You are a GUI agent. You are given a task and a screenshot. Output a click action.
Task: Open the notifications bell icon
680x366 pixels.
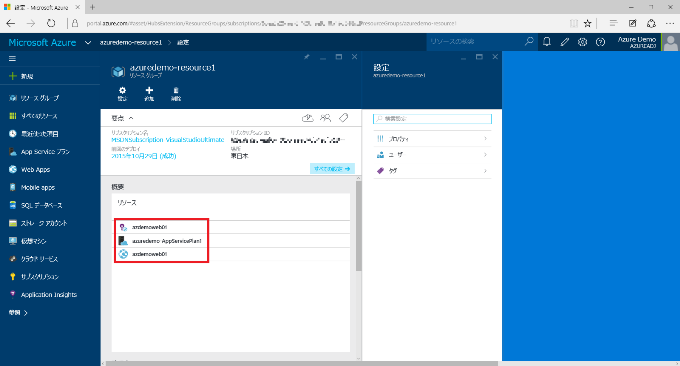[547, 42]
